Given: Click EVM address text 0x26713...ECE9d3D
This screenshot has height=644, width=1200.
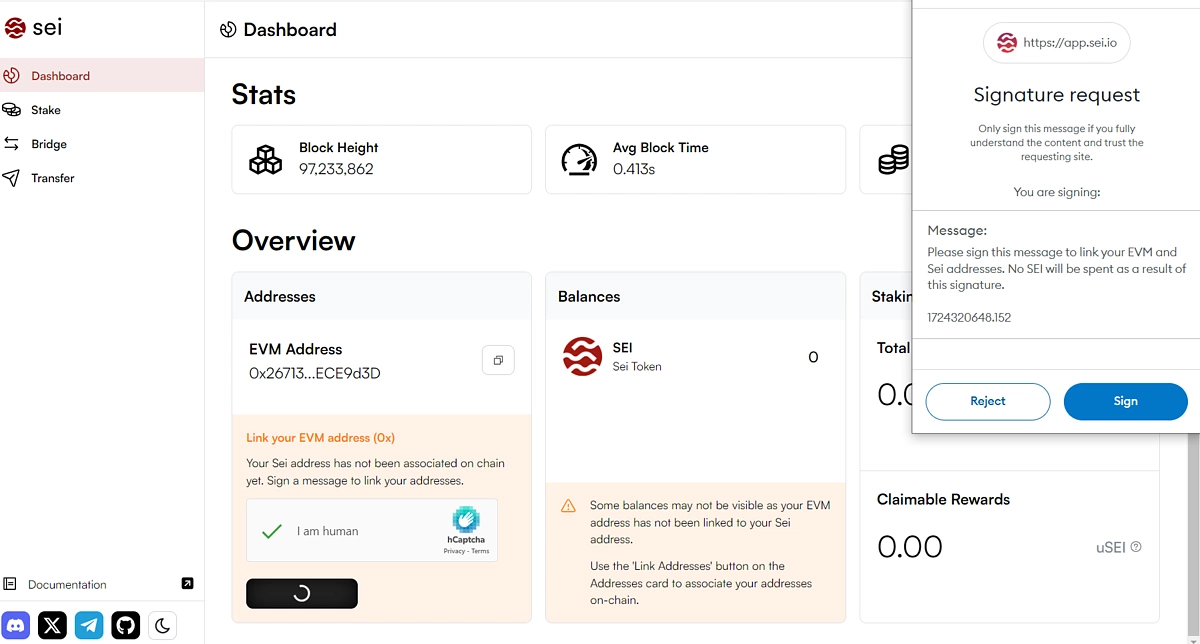Looking at the screenshot, I should 315,373.
